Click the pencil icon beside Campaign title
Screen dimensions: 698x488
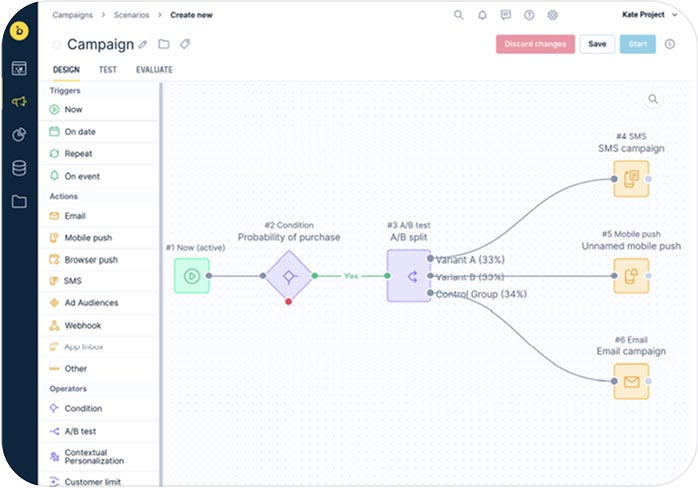143,45
